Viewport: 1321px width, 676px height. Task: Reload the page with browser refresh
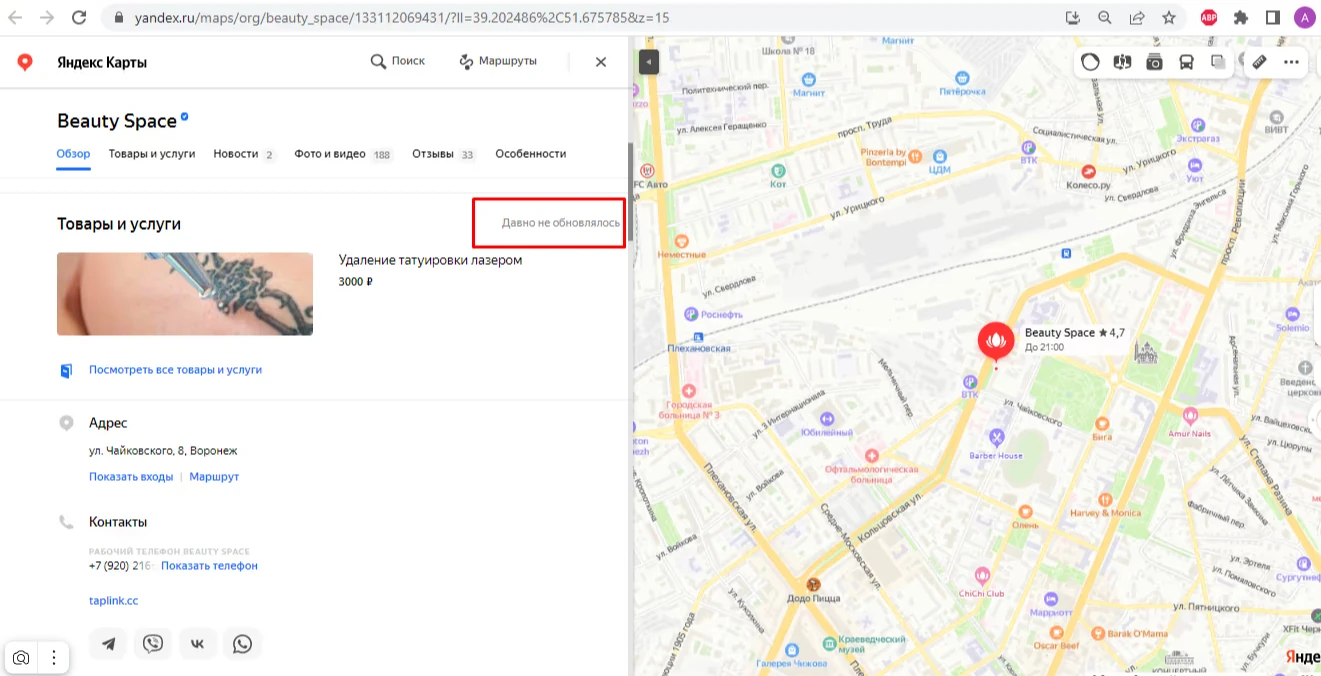[x=79, y=18]
